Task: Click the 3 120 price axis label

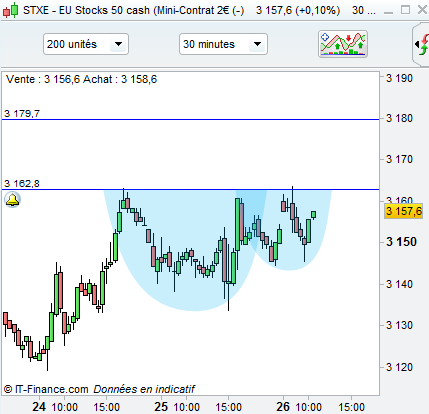Action: point(399,367)
